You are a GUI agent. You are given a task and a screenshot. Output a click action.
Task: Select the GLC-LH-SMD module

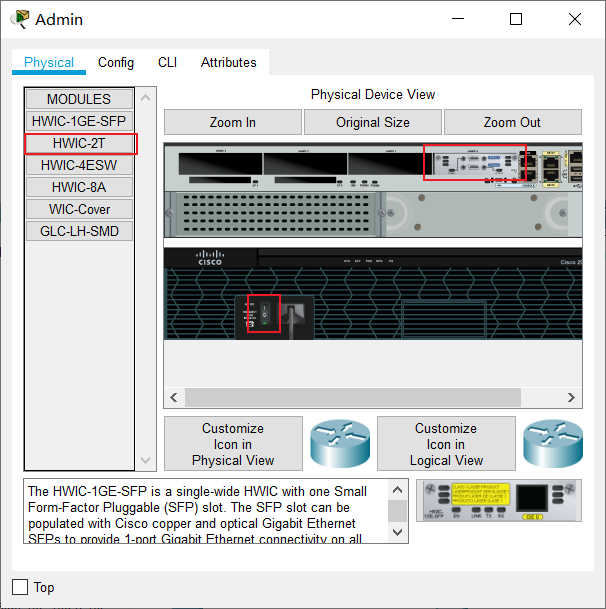(x=79, y=231)
